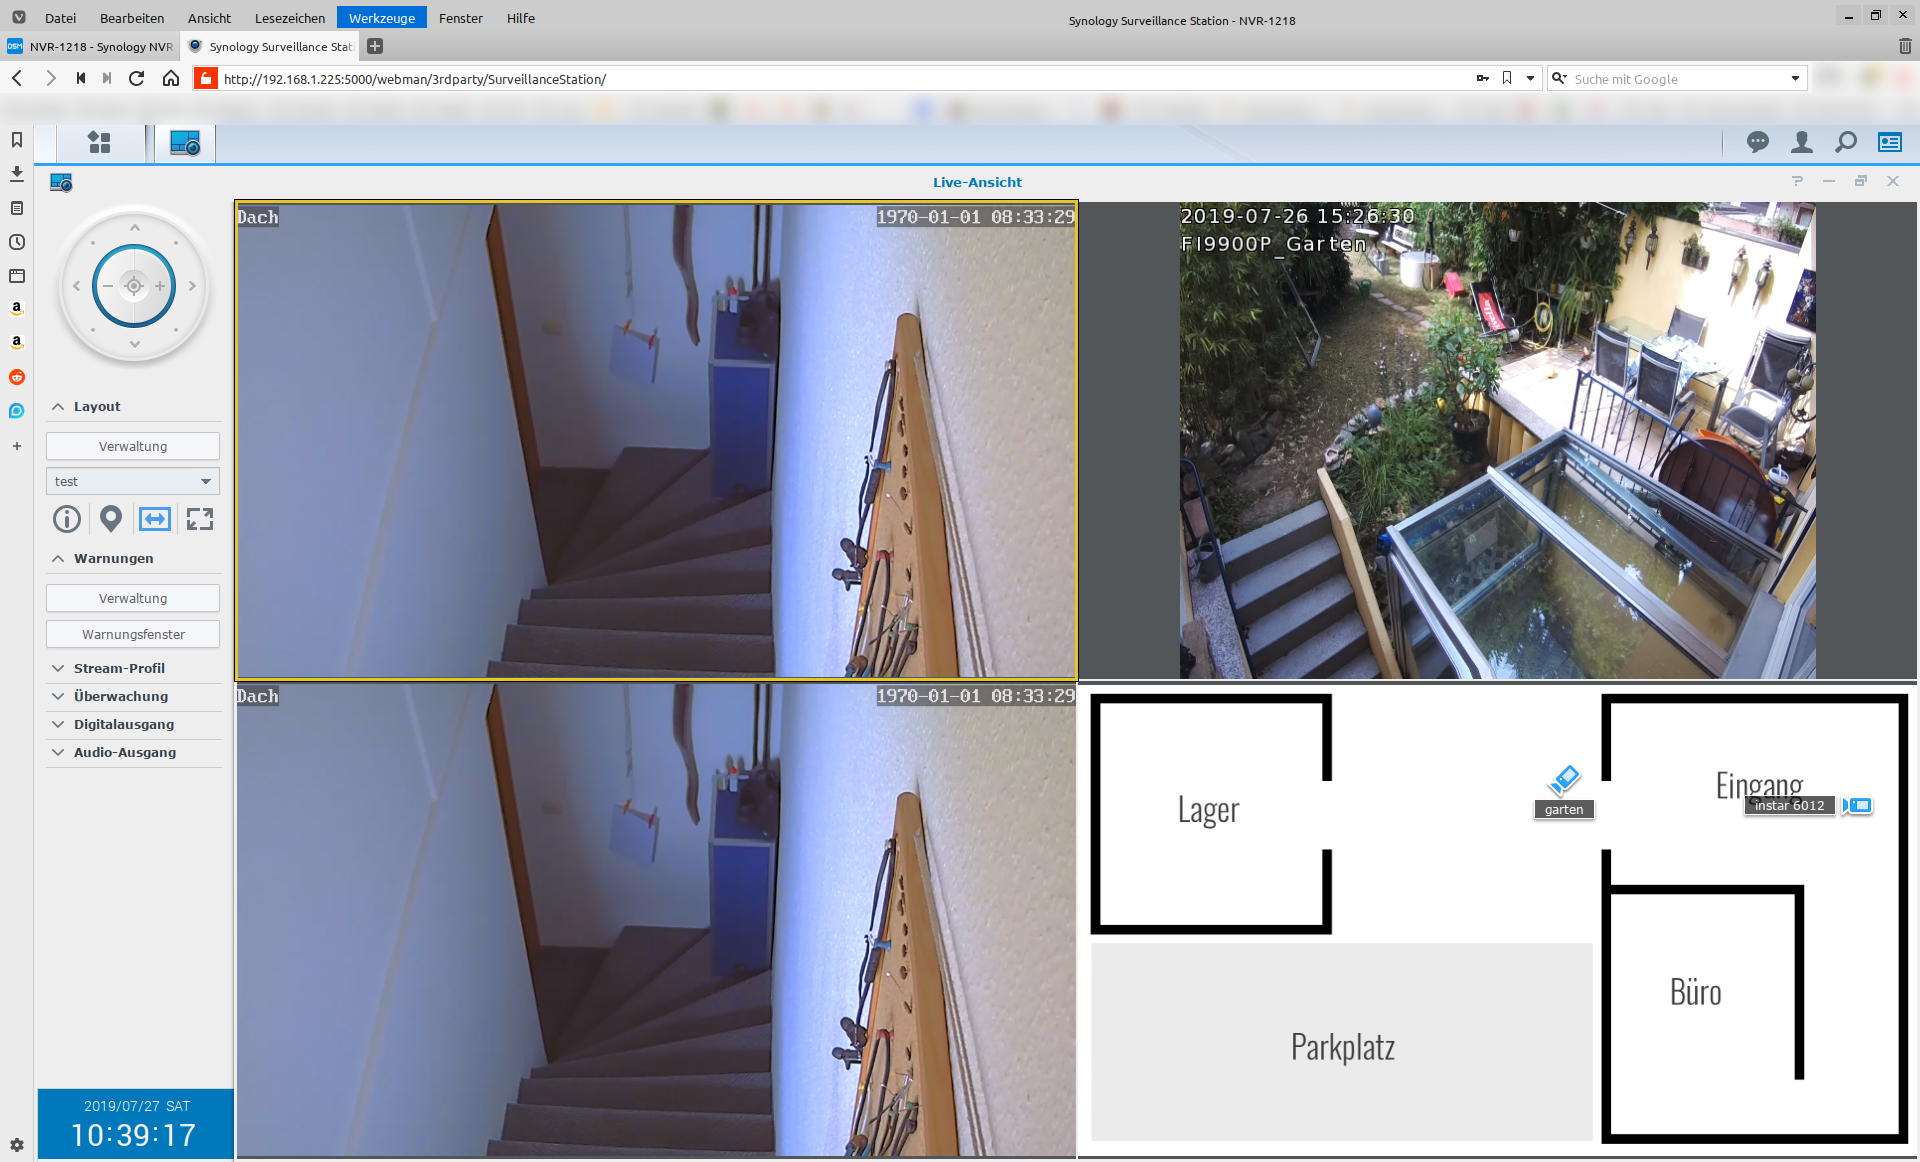Open the test layout dropdown

point(133,481)
